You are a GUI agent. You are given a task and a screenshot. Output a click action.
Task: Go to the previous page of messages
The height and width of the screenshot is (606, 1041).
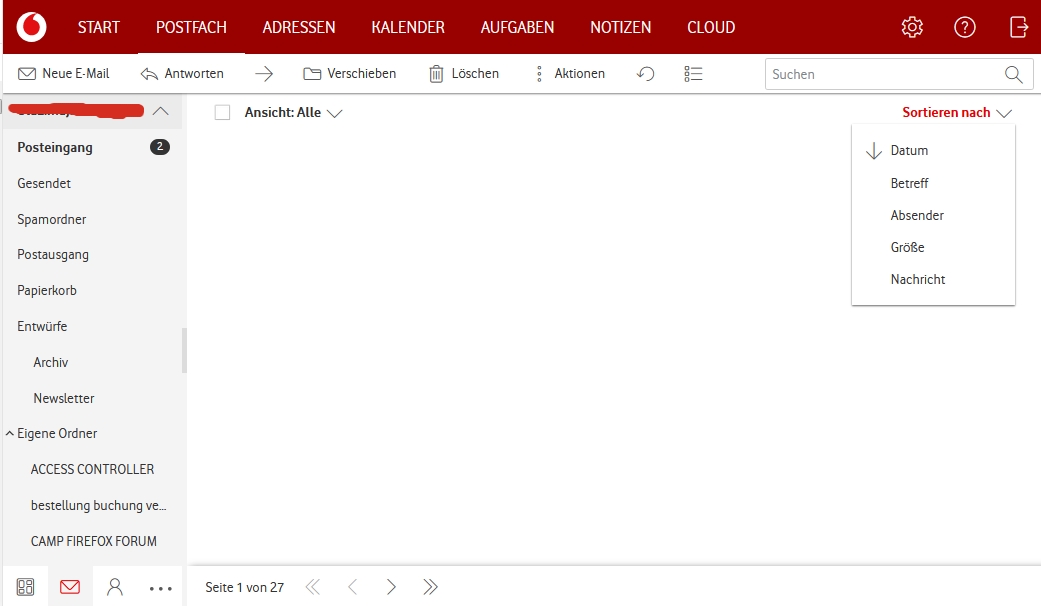tap(353, 587)
